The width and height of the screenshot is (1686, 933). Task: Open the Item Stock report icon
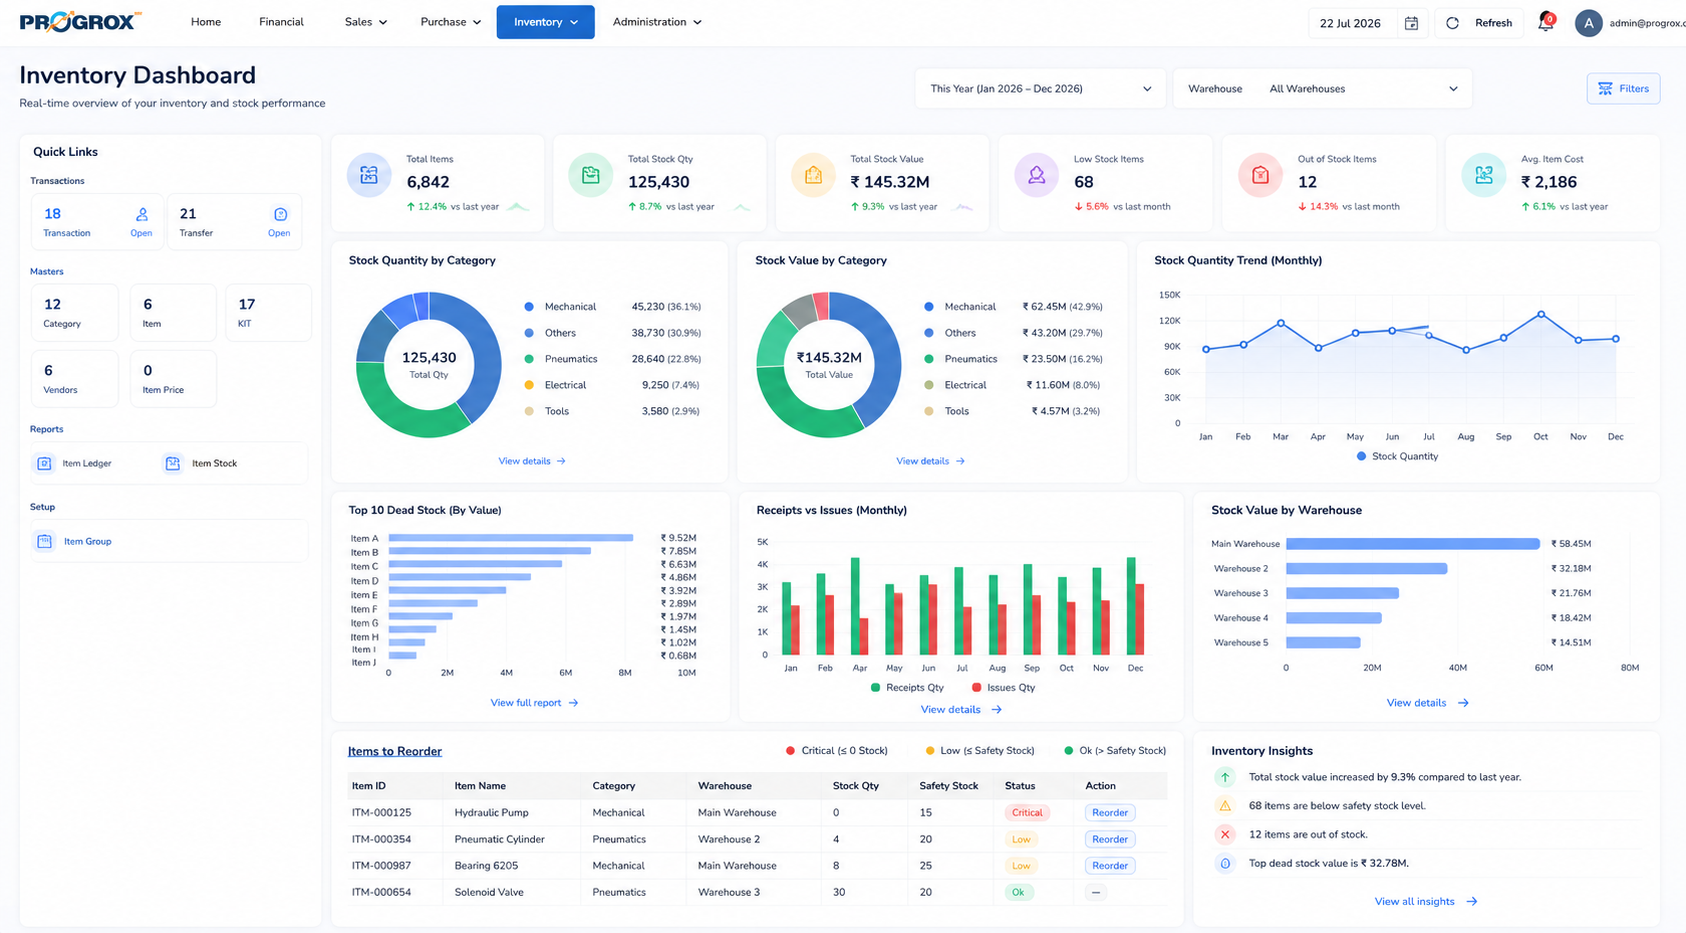click(173, 464)
